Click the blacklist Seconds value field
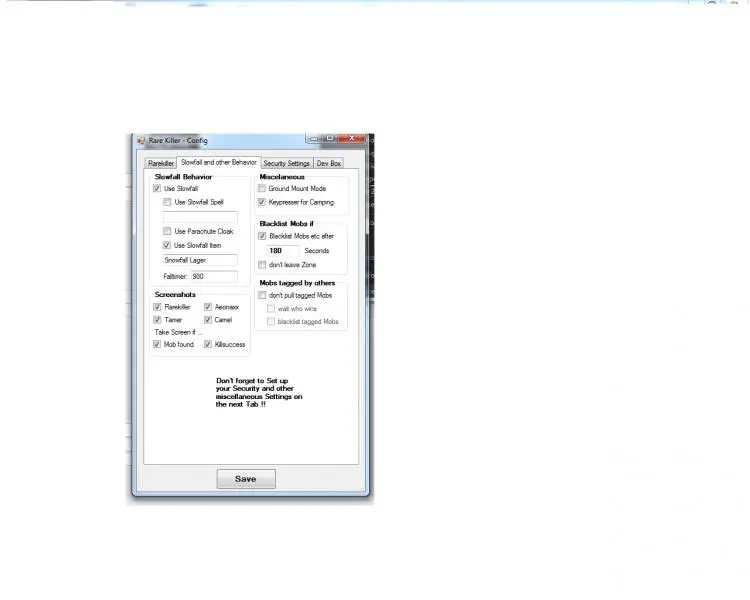Image resolution: width=750 pixels, height=600 pixels. pyautogui.click(x=283, y=251)
